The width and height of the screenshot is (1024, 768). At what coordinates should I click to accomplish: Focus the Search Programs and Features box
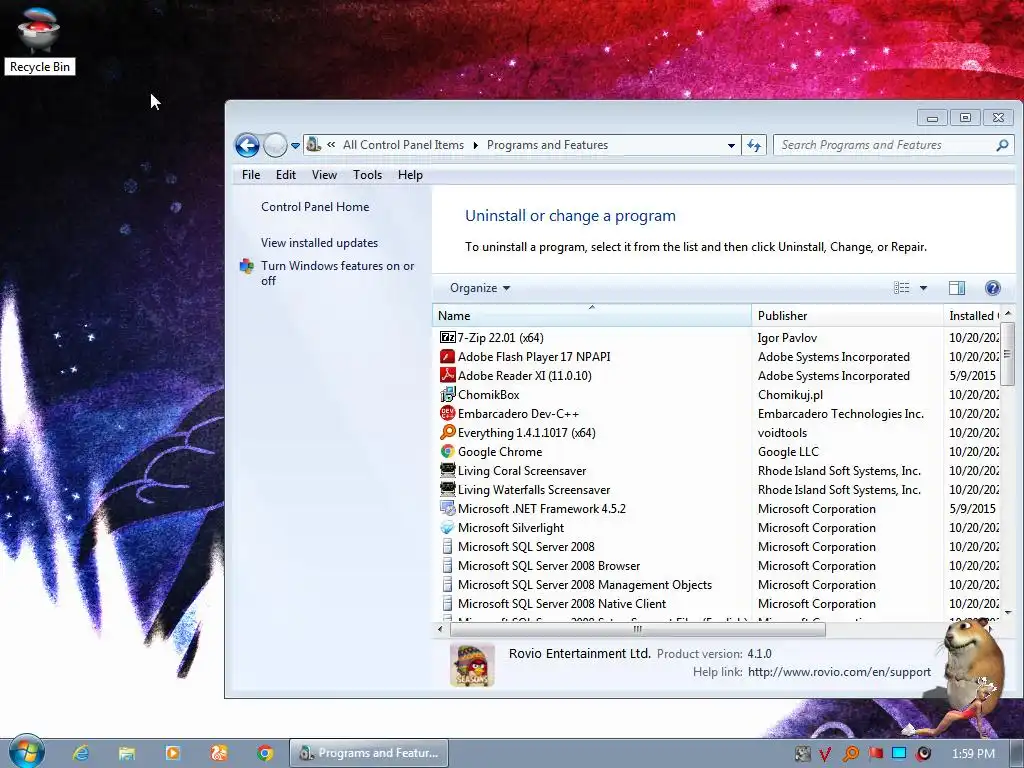coord(893,145)
